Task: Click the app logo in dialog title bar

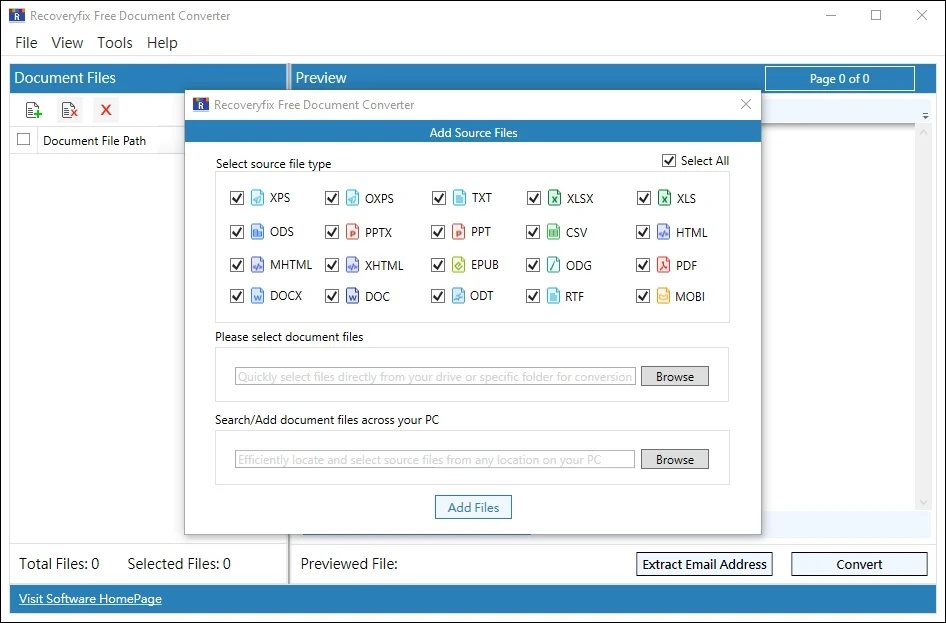Action: [x=200, y=104]
